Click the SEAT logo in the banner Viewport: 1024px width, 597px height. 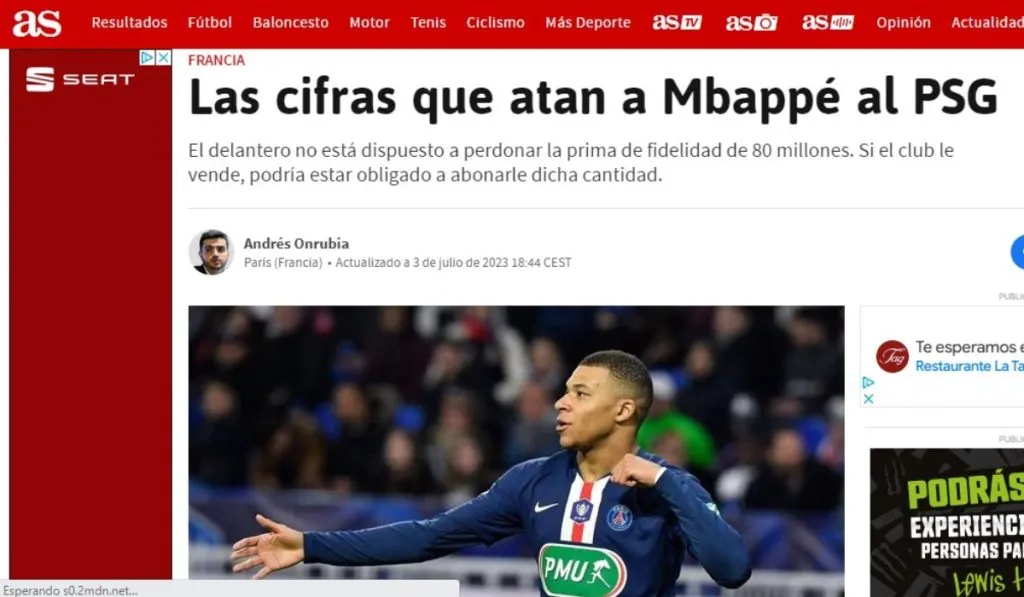[x=80, y=80]
